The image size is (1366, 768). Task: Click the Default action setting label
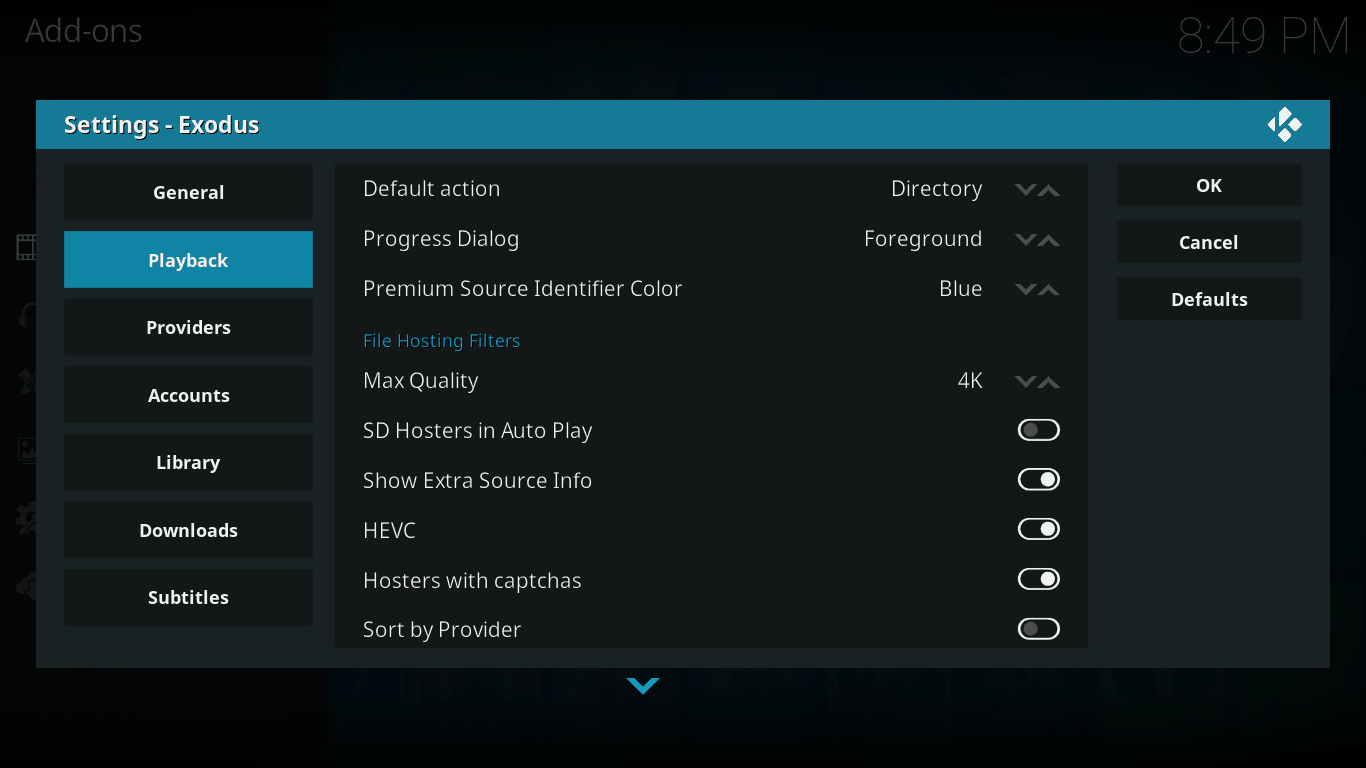click(x=431, y=189)
